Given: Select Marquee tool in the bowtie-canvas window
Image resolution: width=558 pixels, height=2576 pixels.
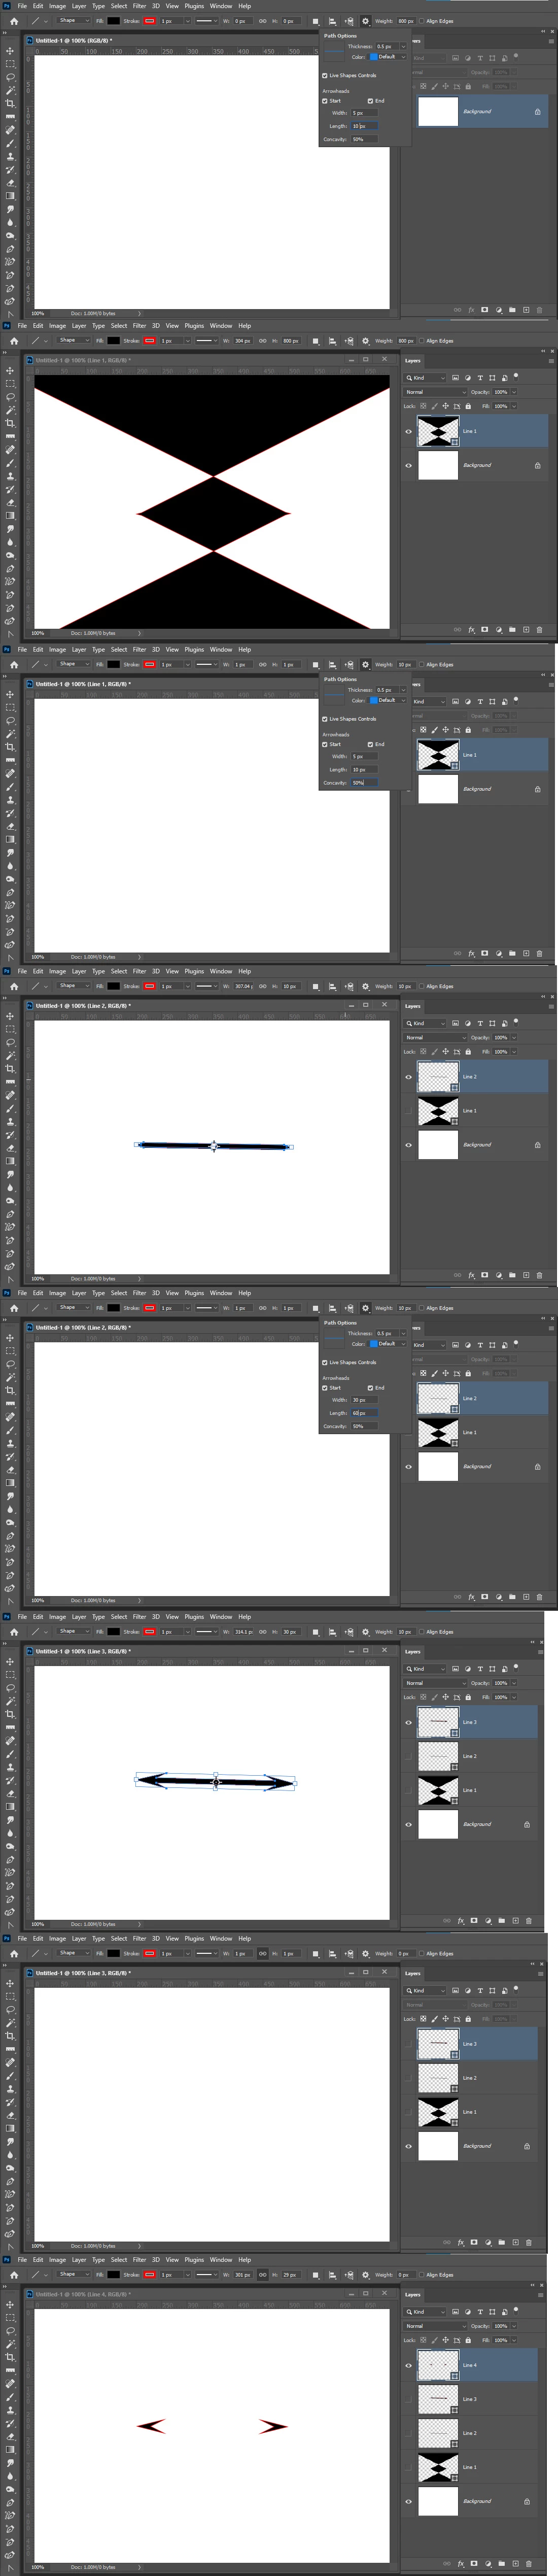Looking at the screenshot, I should 11,384.
